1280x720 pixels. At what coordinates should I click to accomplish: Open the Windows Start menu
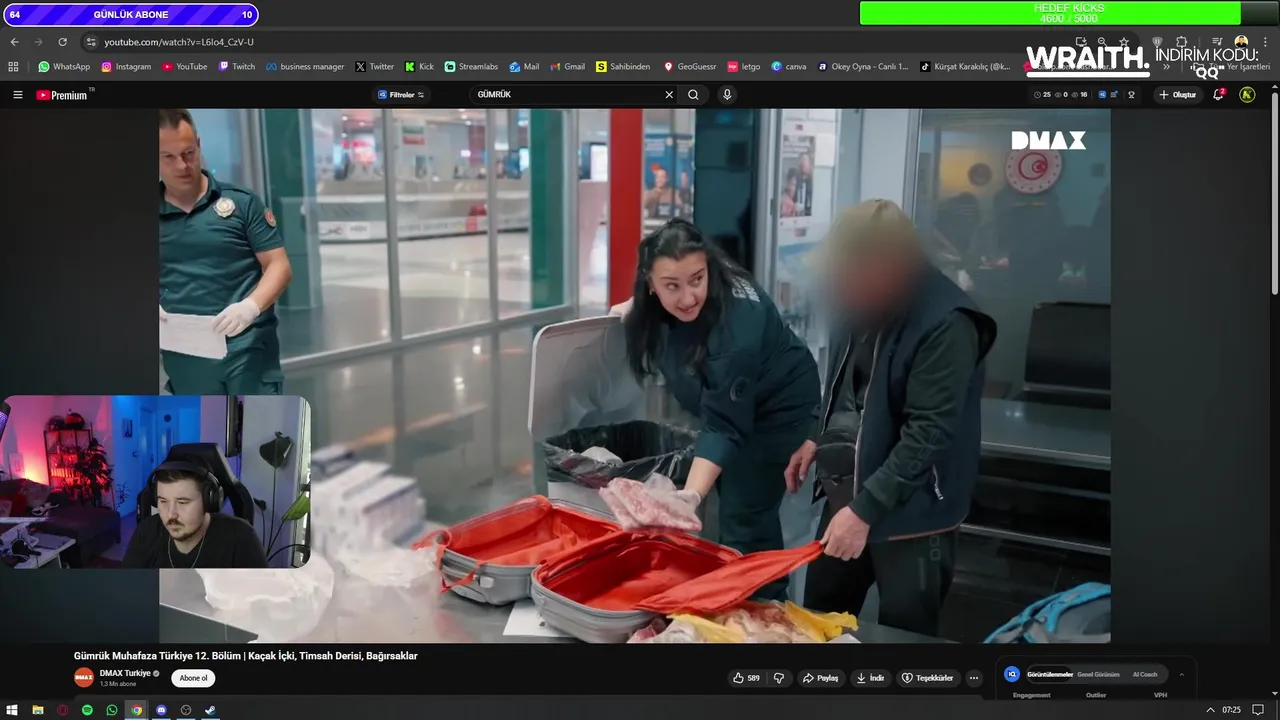pyautogui.click(x=12, y=710)
